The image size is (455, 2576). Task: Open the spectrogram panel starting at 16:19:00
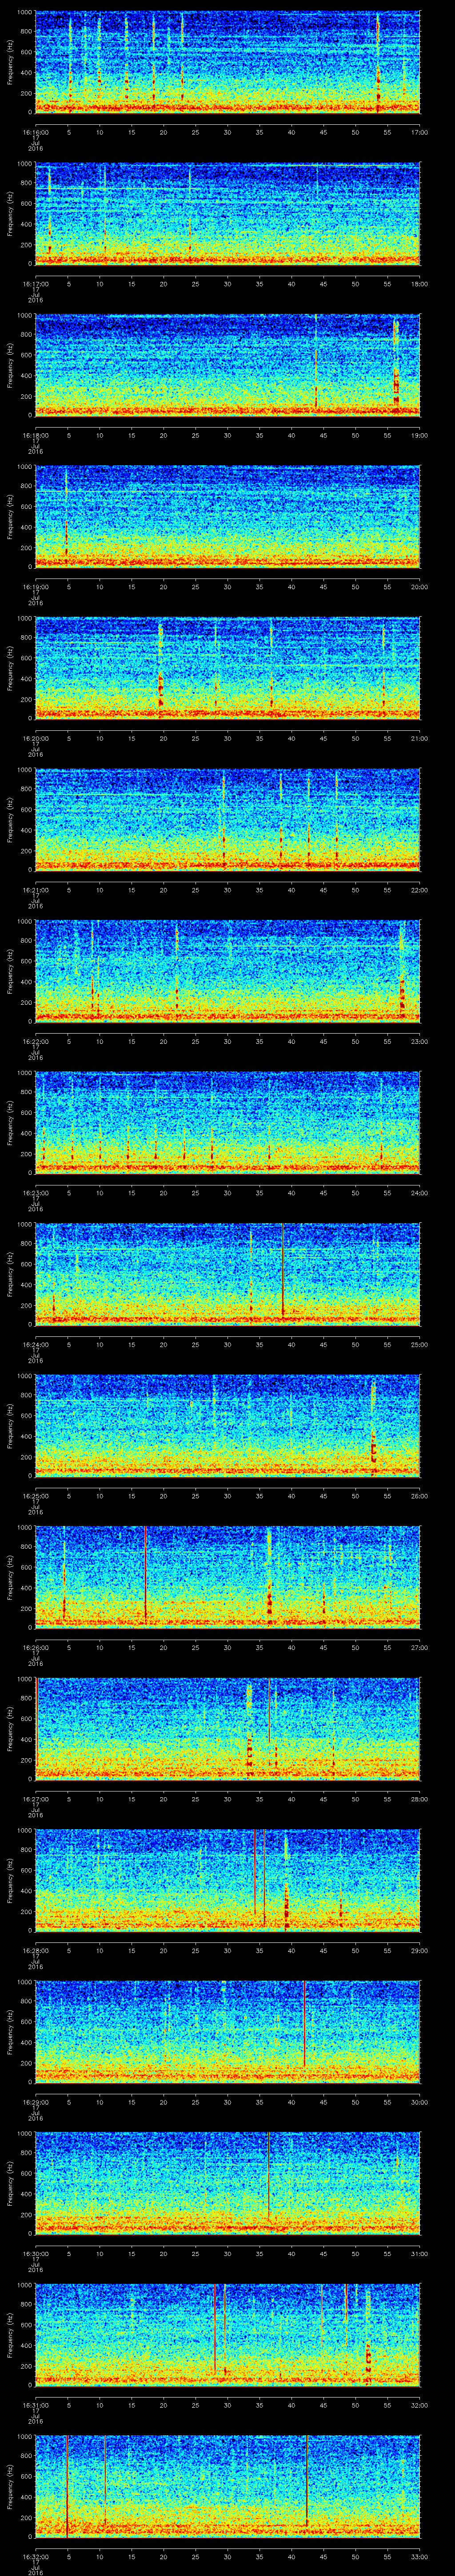pos(228,516)
